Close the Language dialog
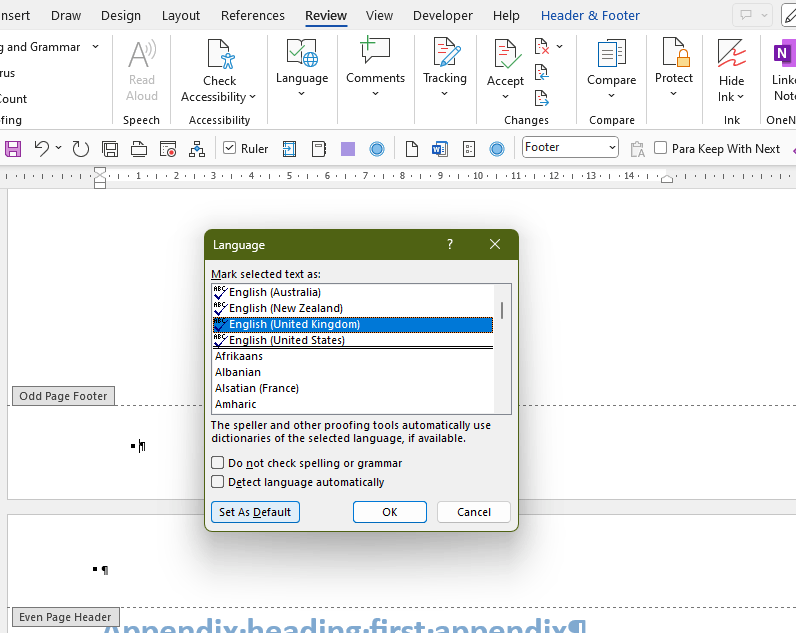 (x=495, y=245)
